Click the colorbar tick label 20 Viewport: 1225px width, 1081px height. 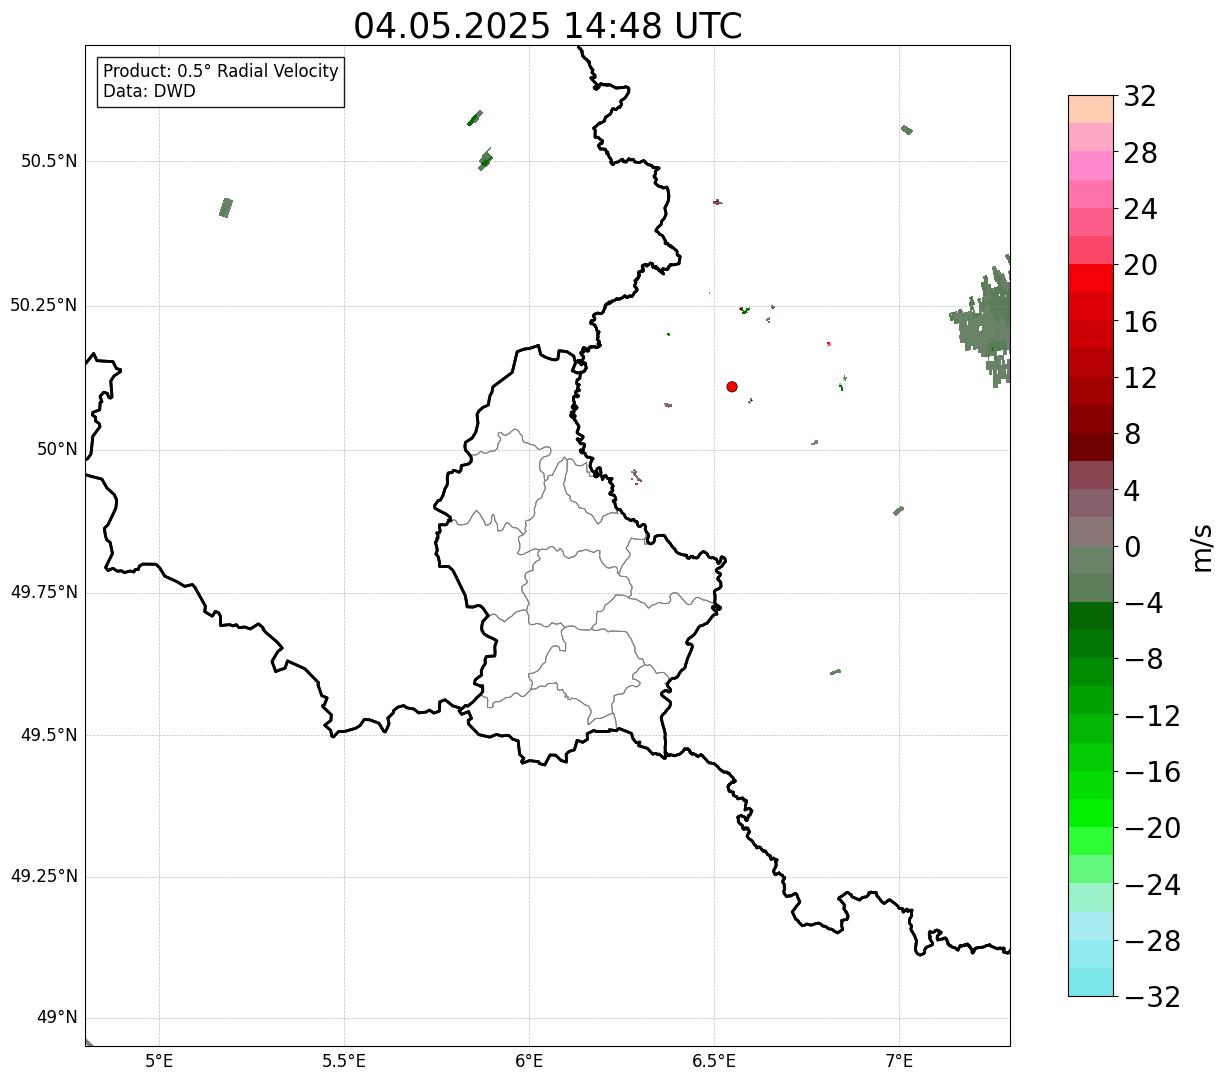coord(1140,266)
